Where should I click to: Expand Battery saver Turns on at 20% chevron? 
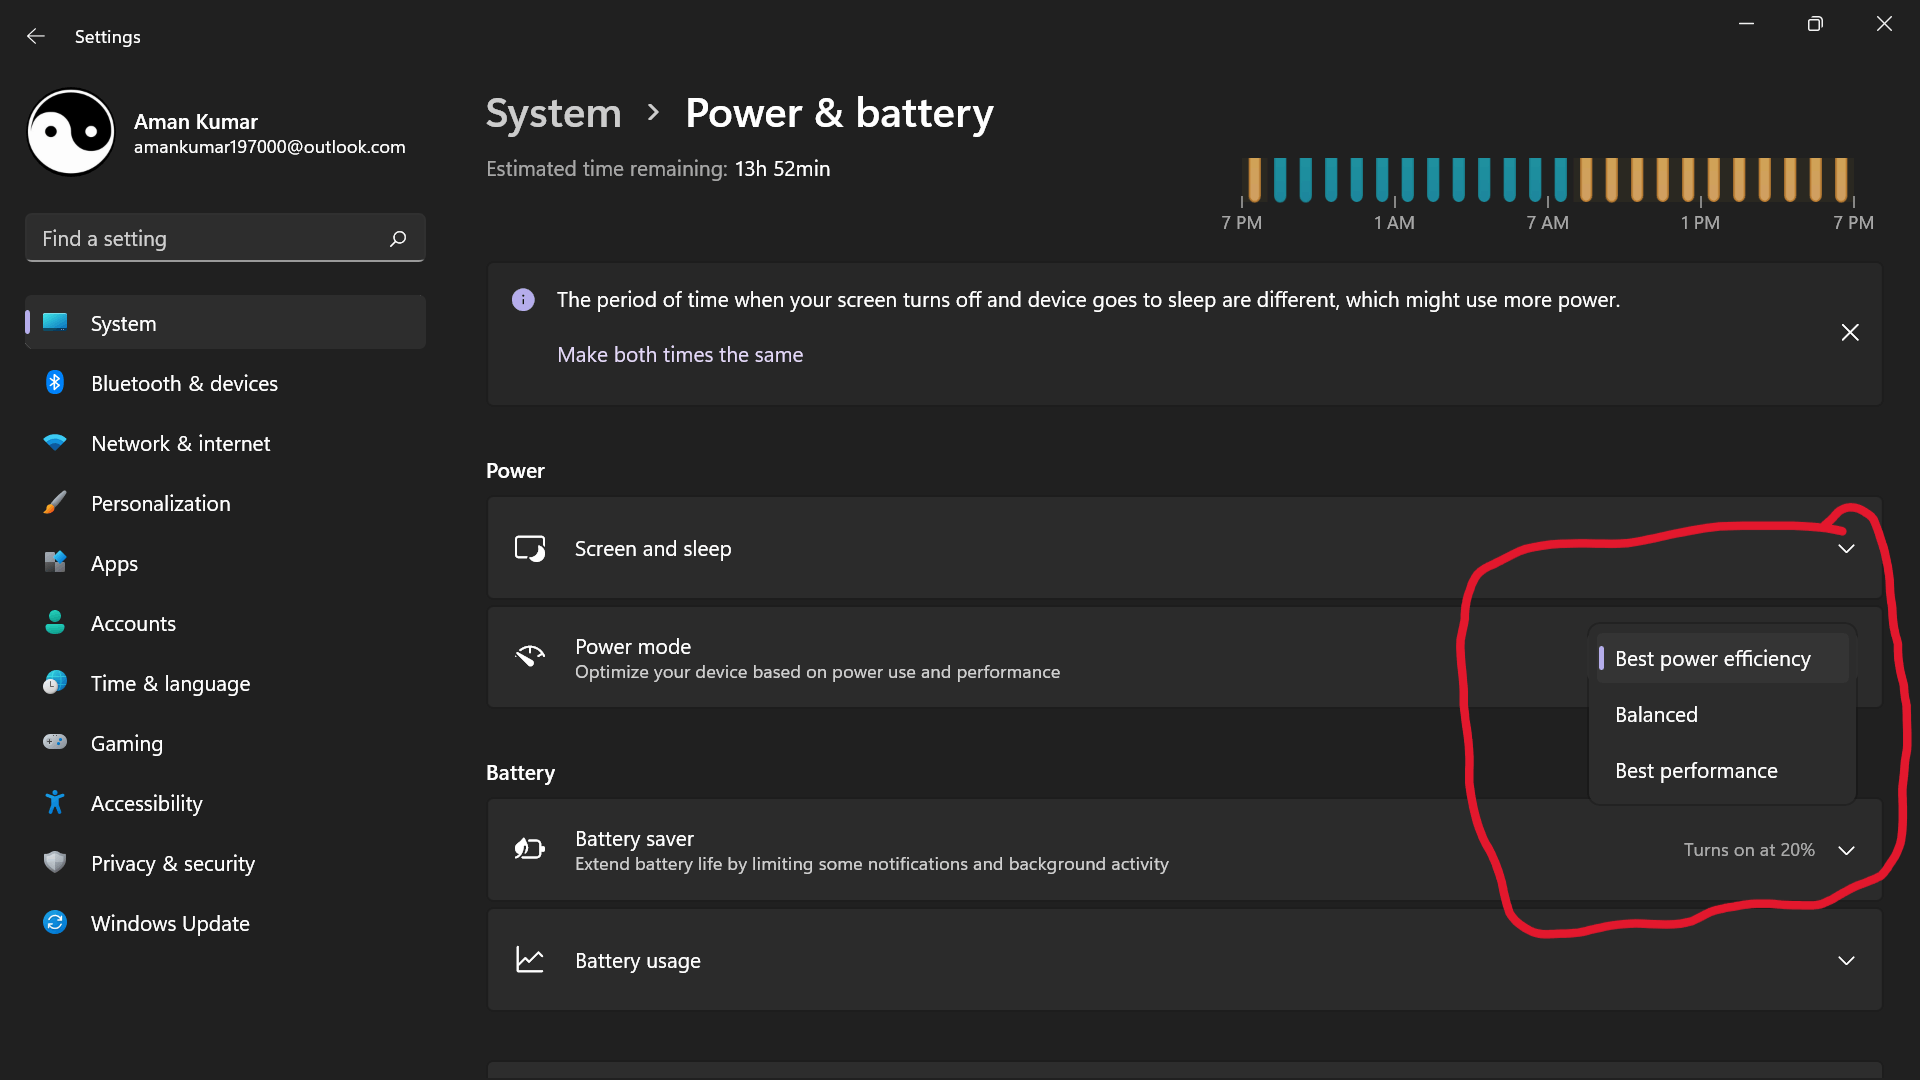[1846, 850]
